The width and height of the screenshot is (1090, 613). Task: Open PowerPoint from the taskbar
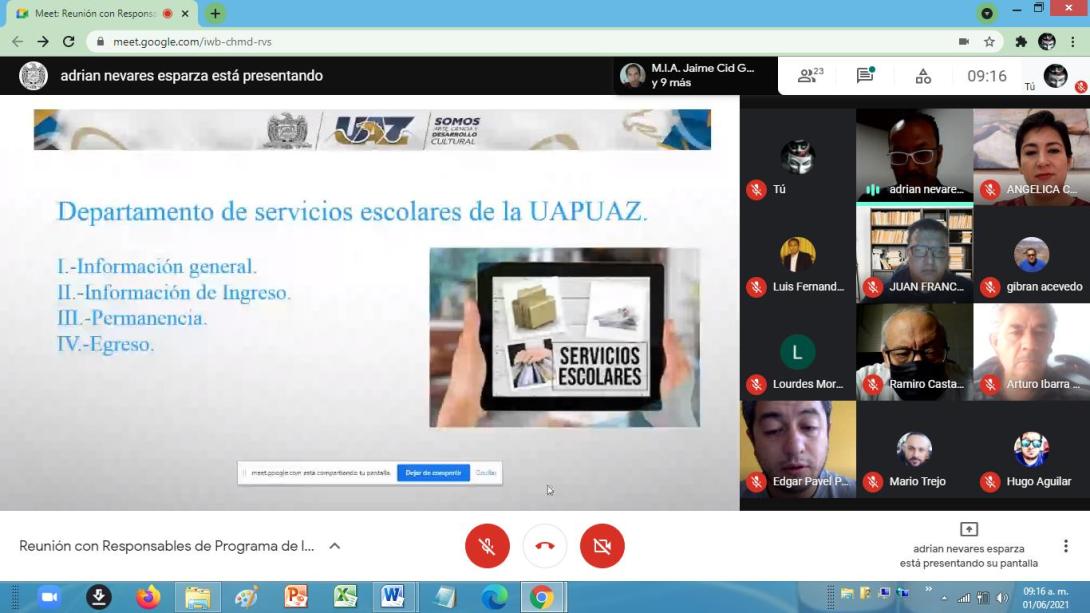tap(296, 597)
